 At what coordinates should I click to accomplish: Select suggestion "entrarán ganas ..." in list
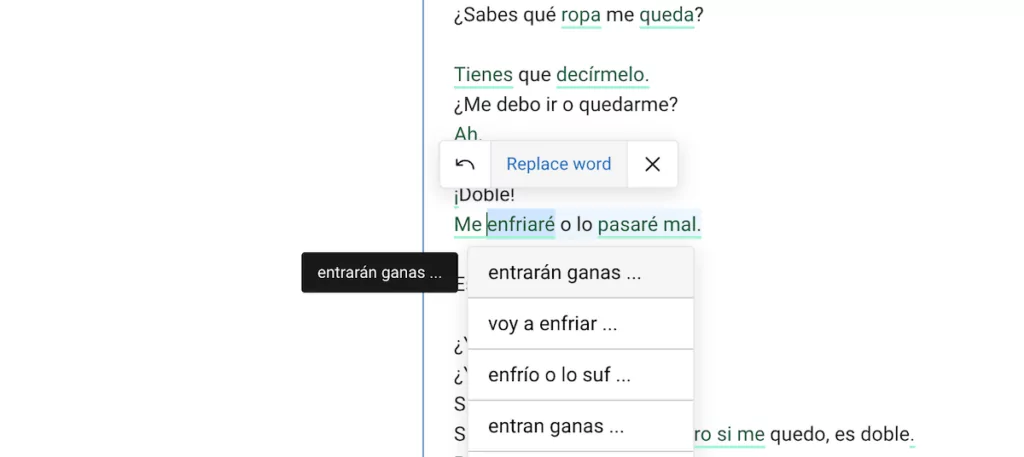(581, 273)
